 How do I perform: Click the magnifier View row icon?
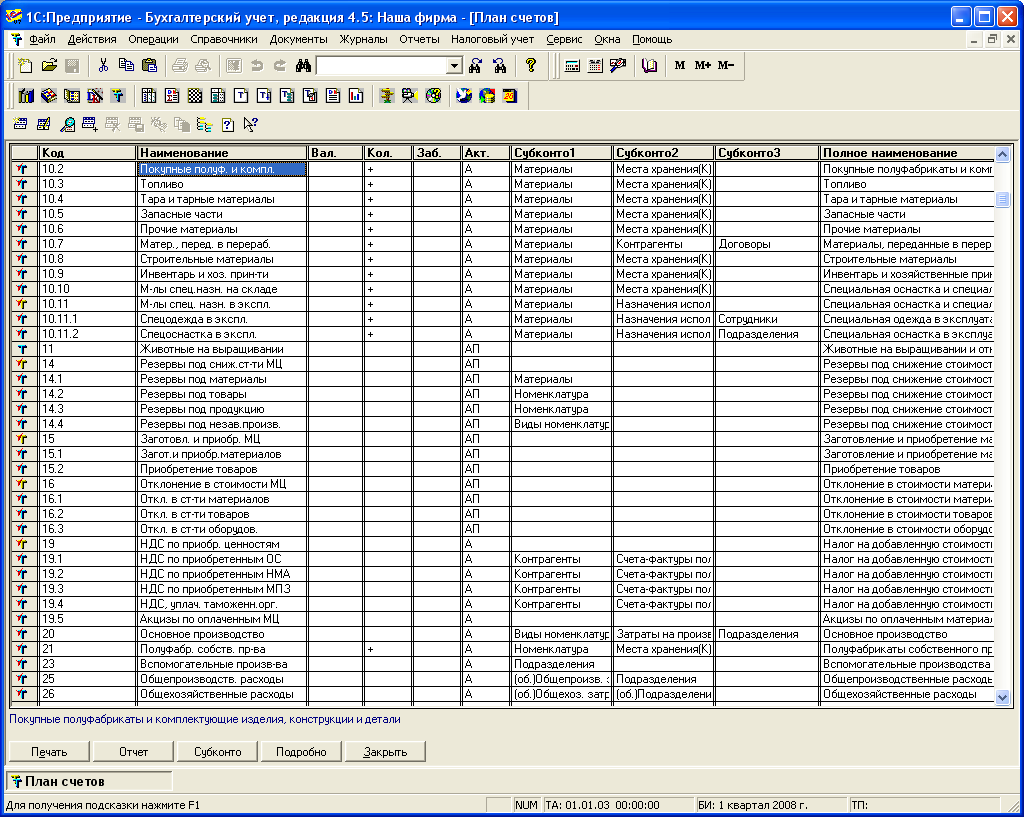tap(67, 124)
